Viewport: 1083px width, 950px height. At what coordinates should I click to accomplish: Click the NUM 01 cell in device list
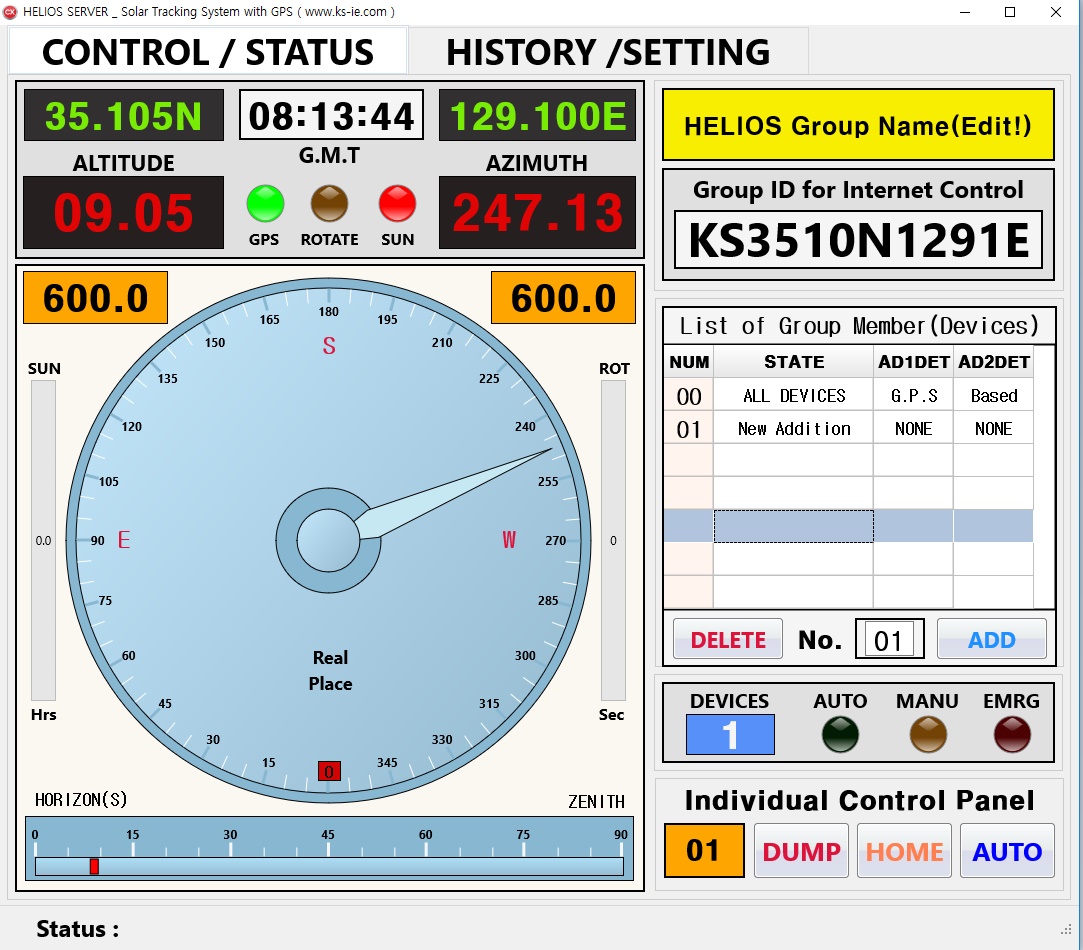(689, 428)
